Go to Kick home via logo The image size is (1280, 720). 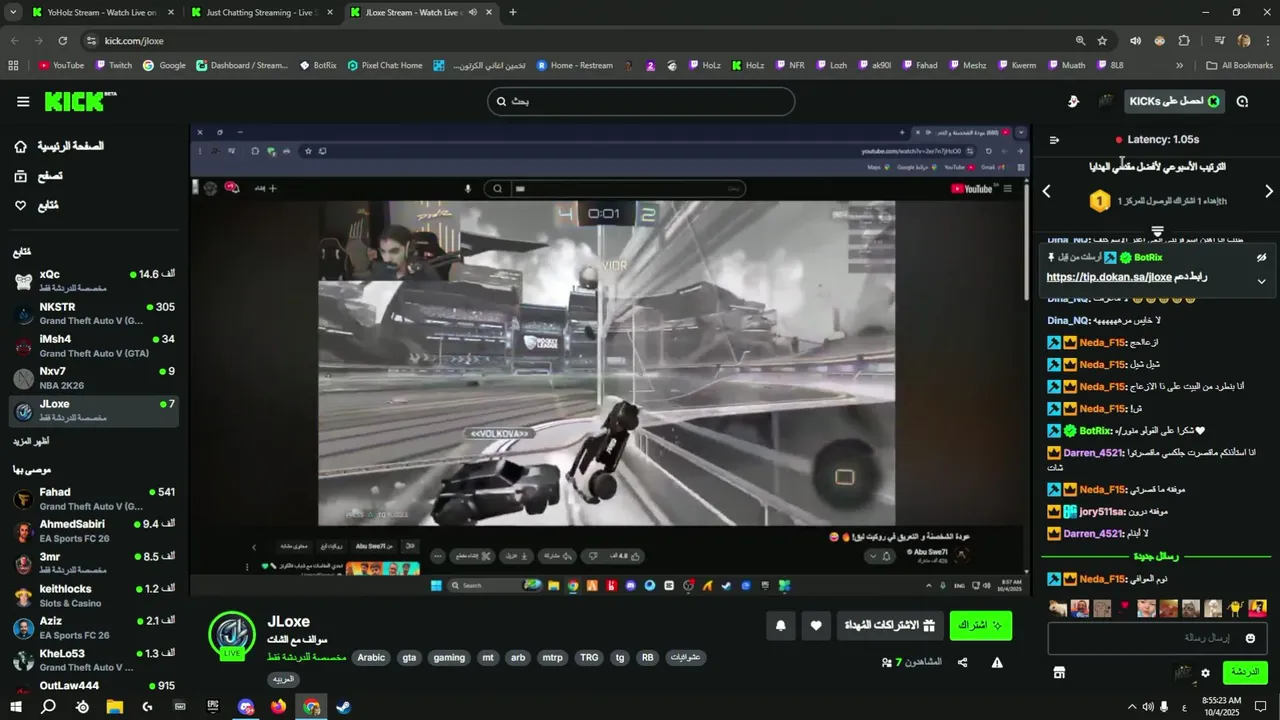(x=80, y=101)
